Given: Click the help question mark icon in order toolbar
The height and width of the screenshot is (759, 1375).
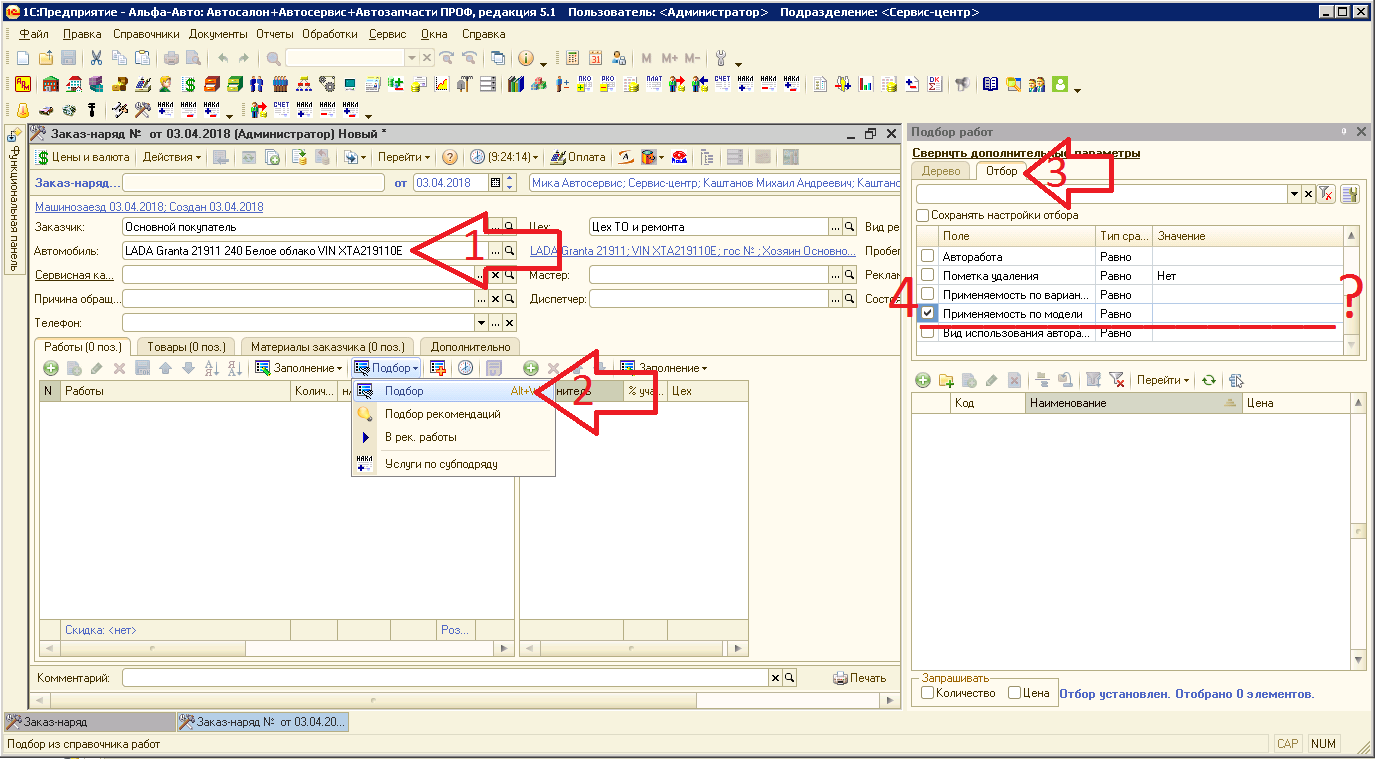Looking at the screenshot, I should pyautogui.click(x=450, y=157).
